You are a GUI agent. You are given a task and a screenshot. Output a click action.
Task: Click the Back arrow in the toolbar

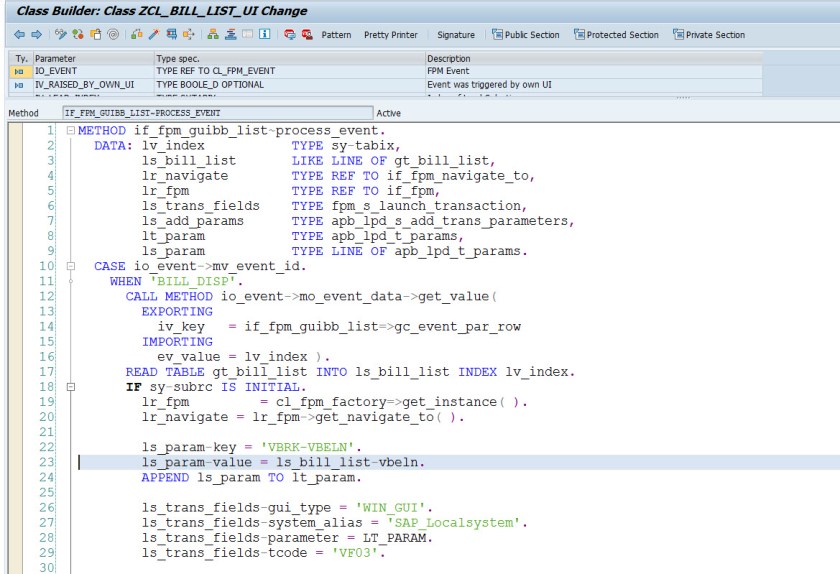coord(21,35)
